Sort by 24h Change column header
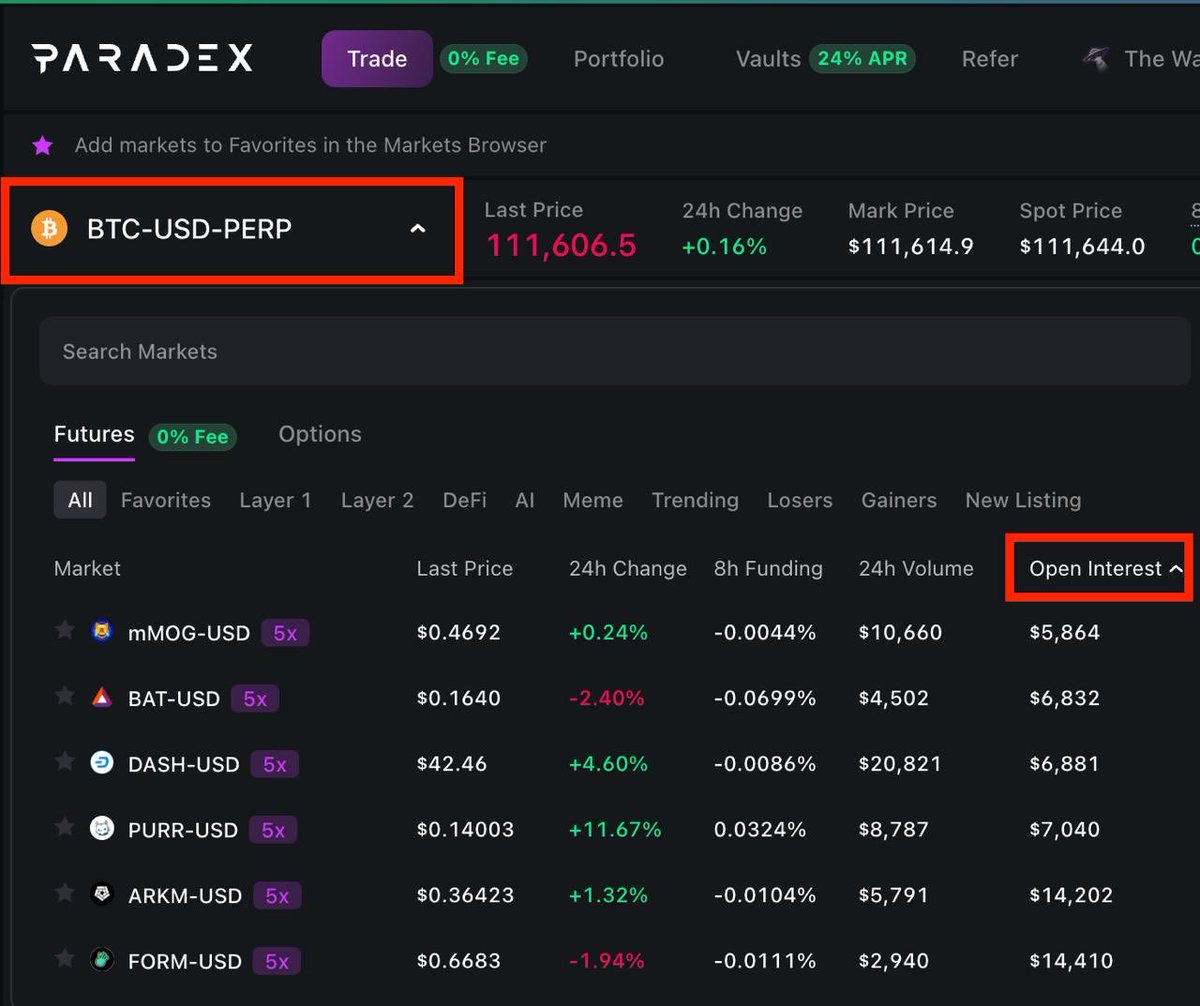The width and height of the screenshot is (1200, 1006). (628, 569)
